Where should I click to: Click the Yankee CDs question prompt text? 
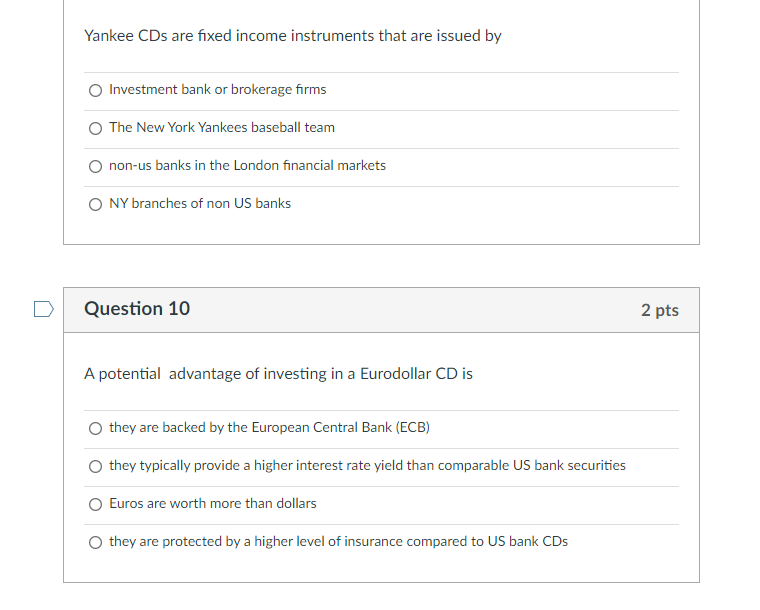point(293,36)
